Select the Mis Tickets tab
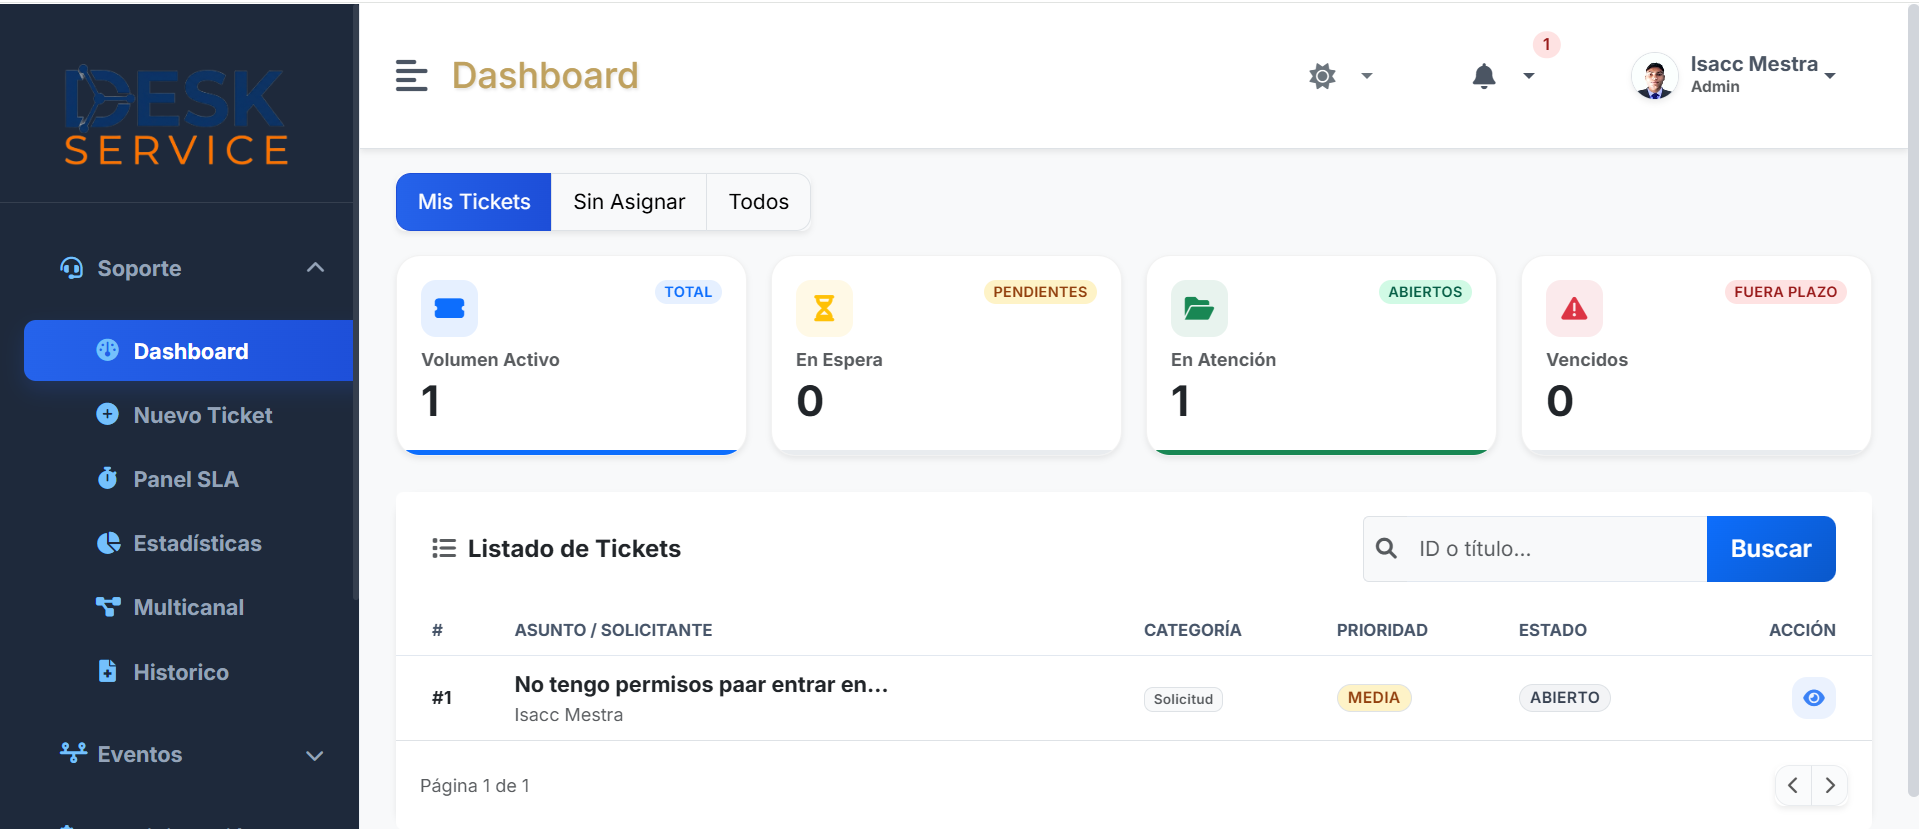Screen dimensions: 1919x829 pos(474,202)
